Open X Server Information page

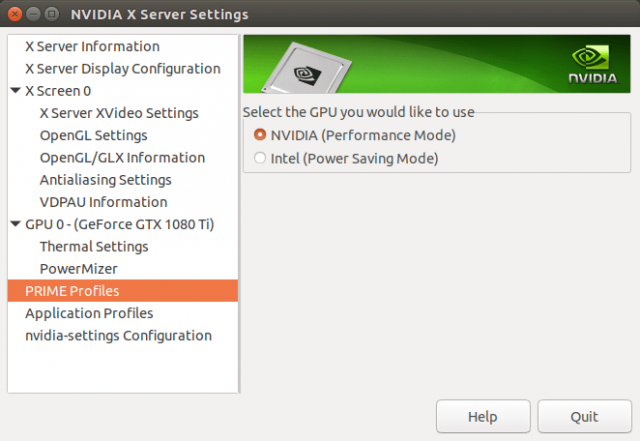pos(92,47)
